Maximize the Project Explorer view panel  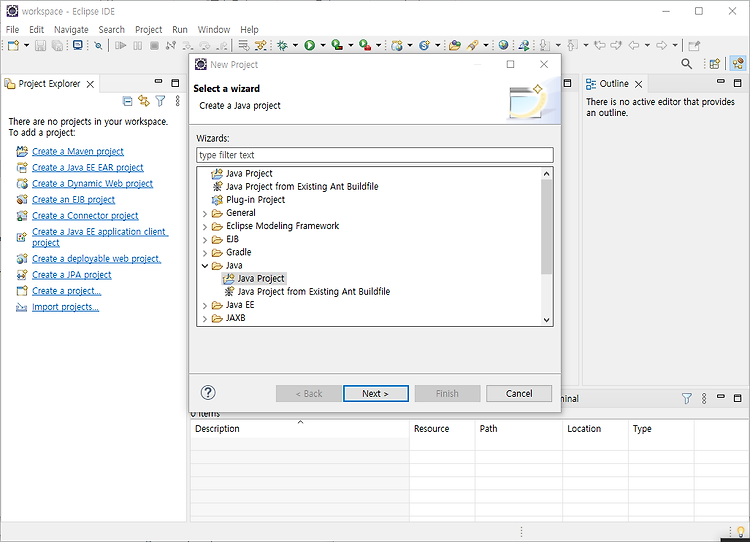[175, 83]
